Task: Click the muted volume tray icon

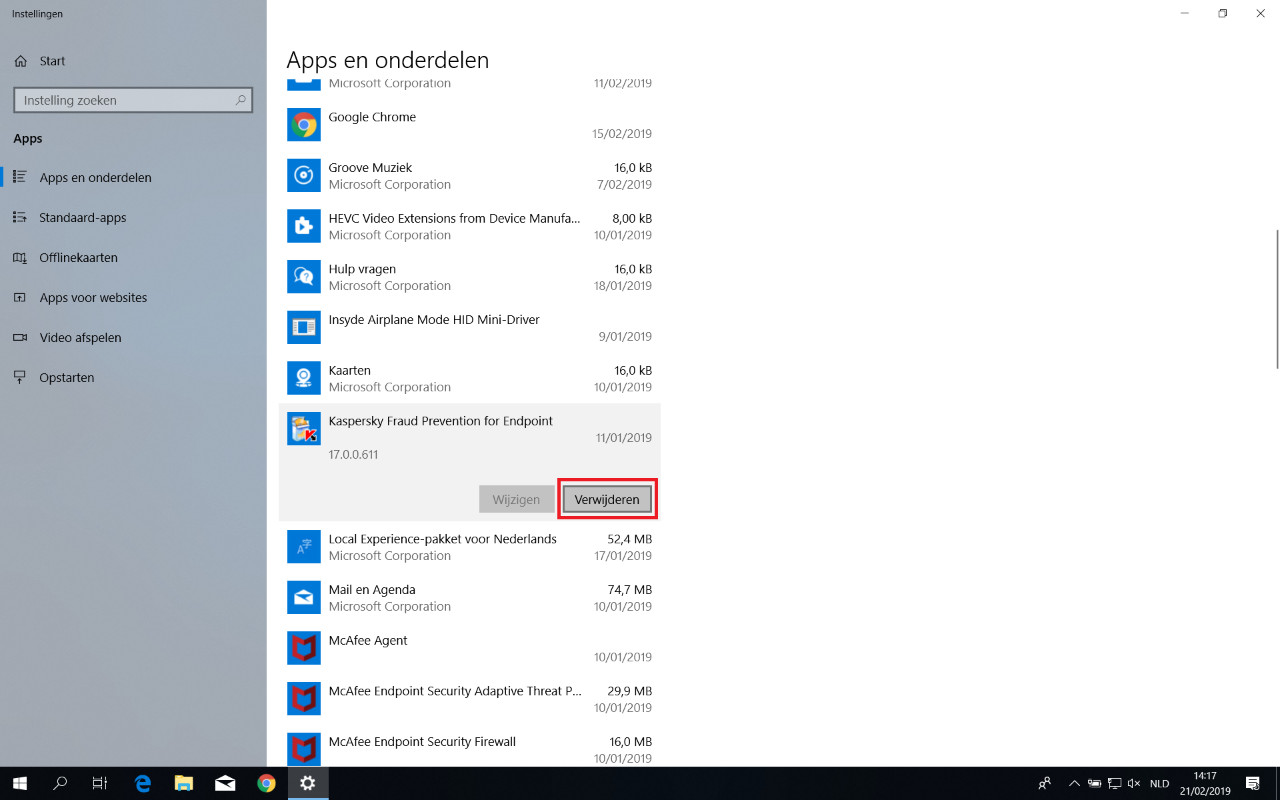Action: click(x=1134, y=783)
